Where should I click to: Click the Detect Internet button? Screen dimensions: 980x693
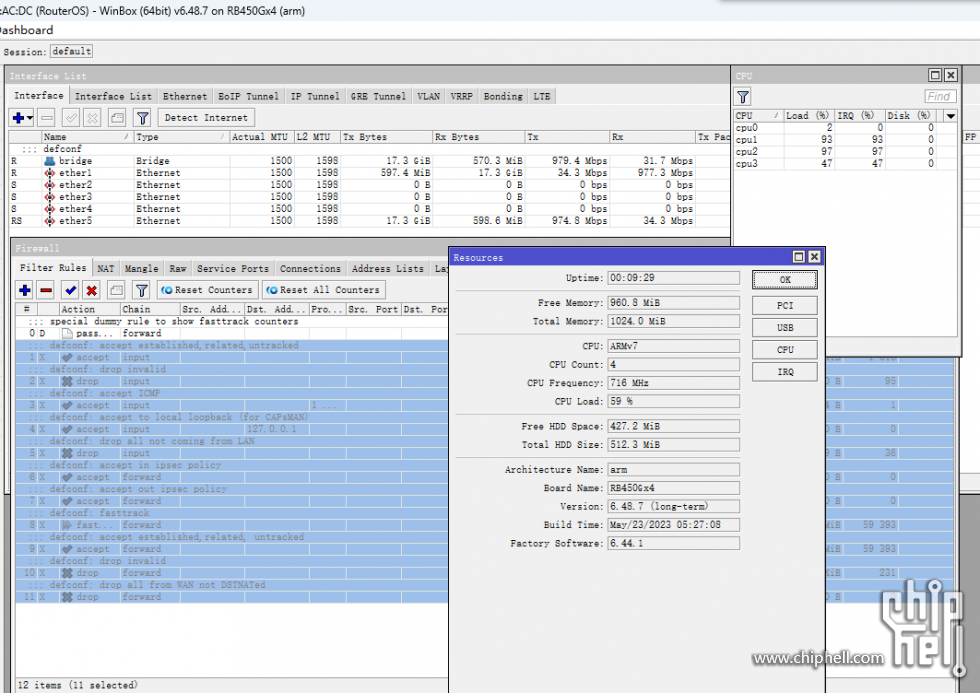click(x=206, y=117)
